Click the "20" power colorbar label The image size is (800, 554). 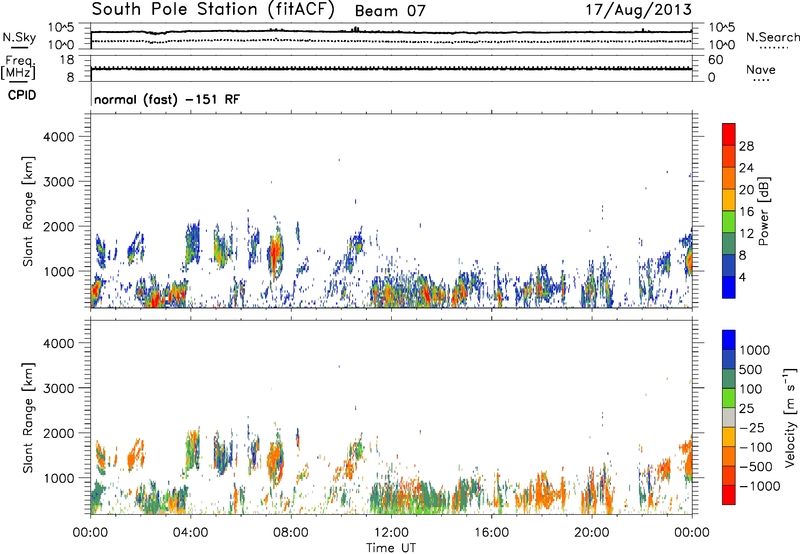point(746,190)
